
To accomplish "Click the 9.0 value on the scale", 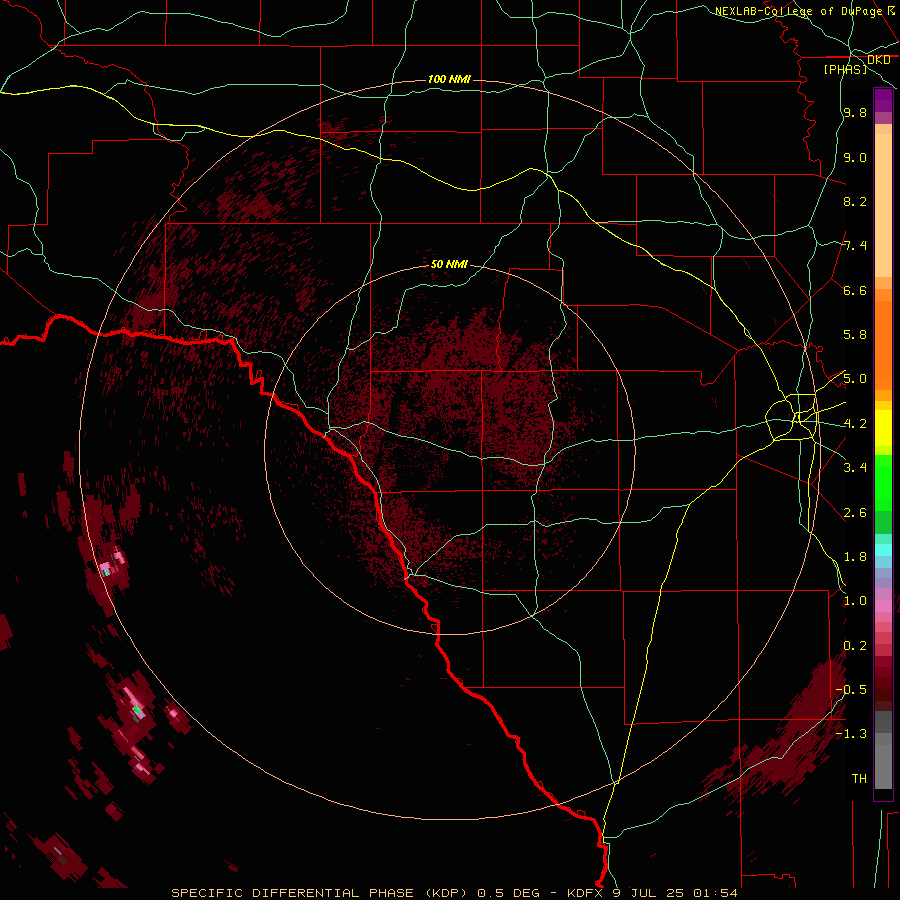I will tap(855, 157).
